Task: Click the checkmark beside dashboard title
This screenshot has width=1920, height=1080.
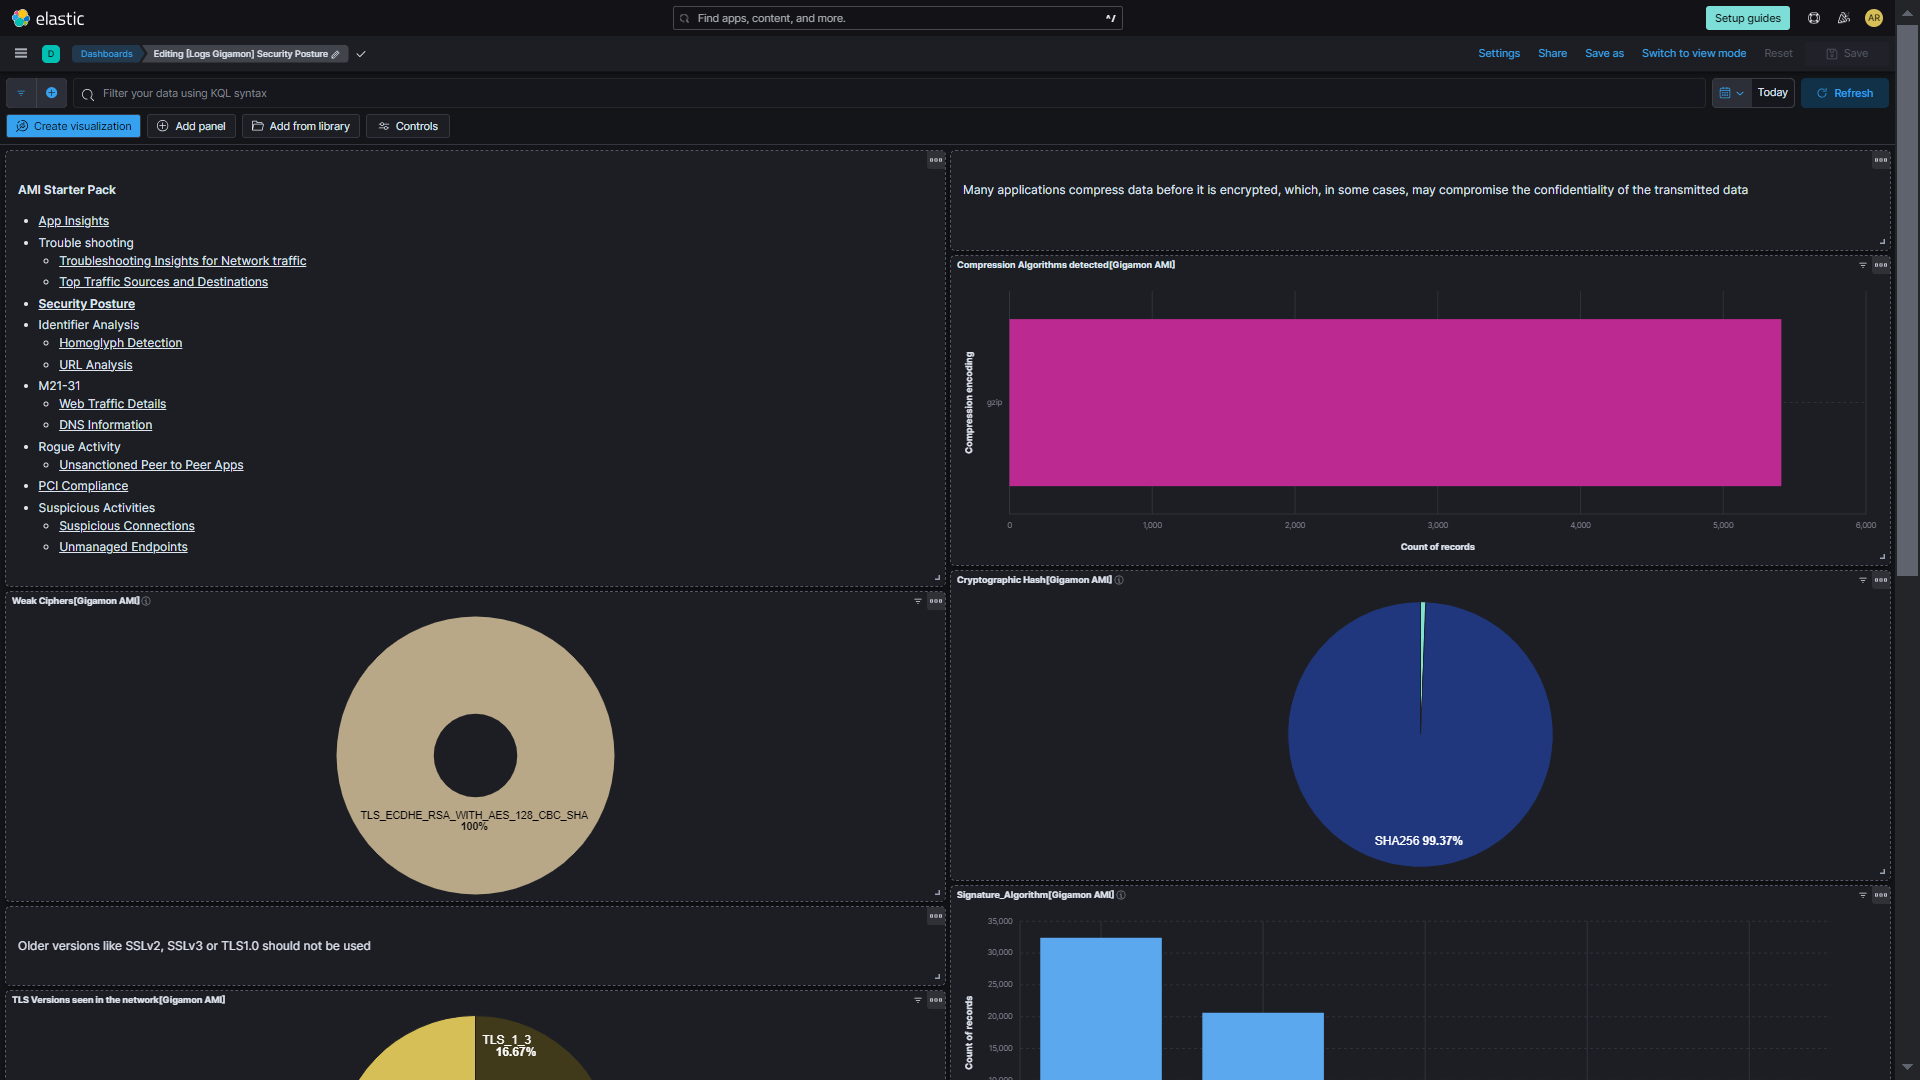Action: (361, 54)
